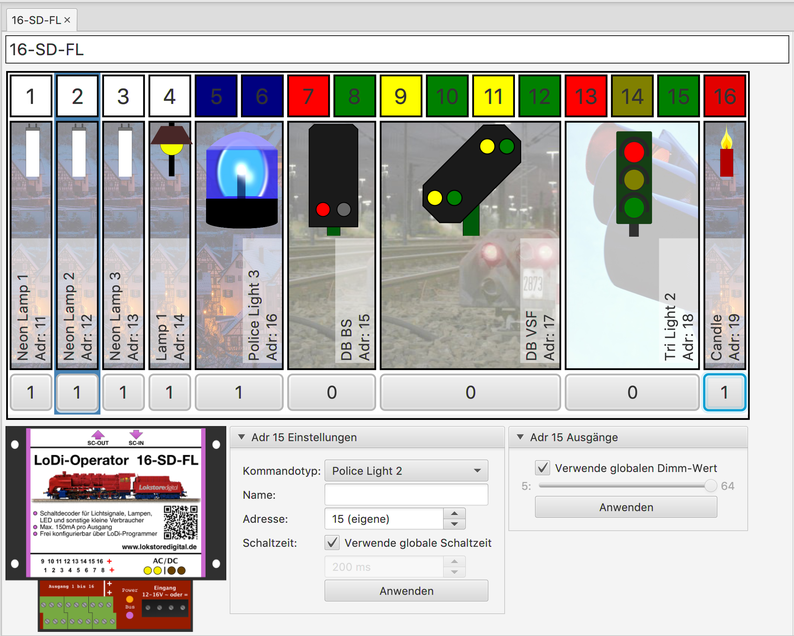
Task: Click the SC-OUT arrow on device image
Action: [x=98, y=435]
